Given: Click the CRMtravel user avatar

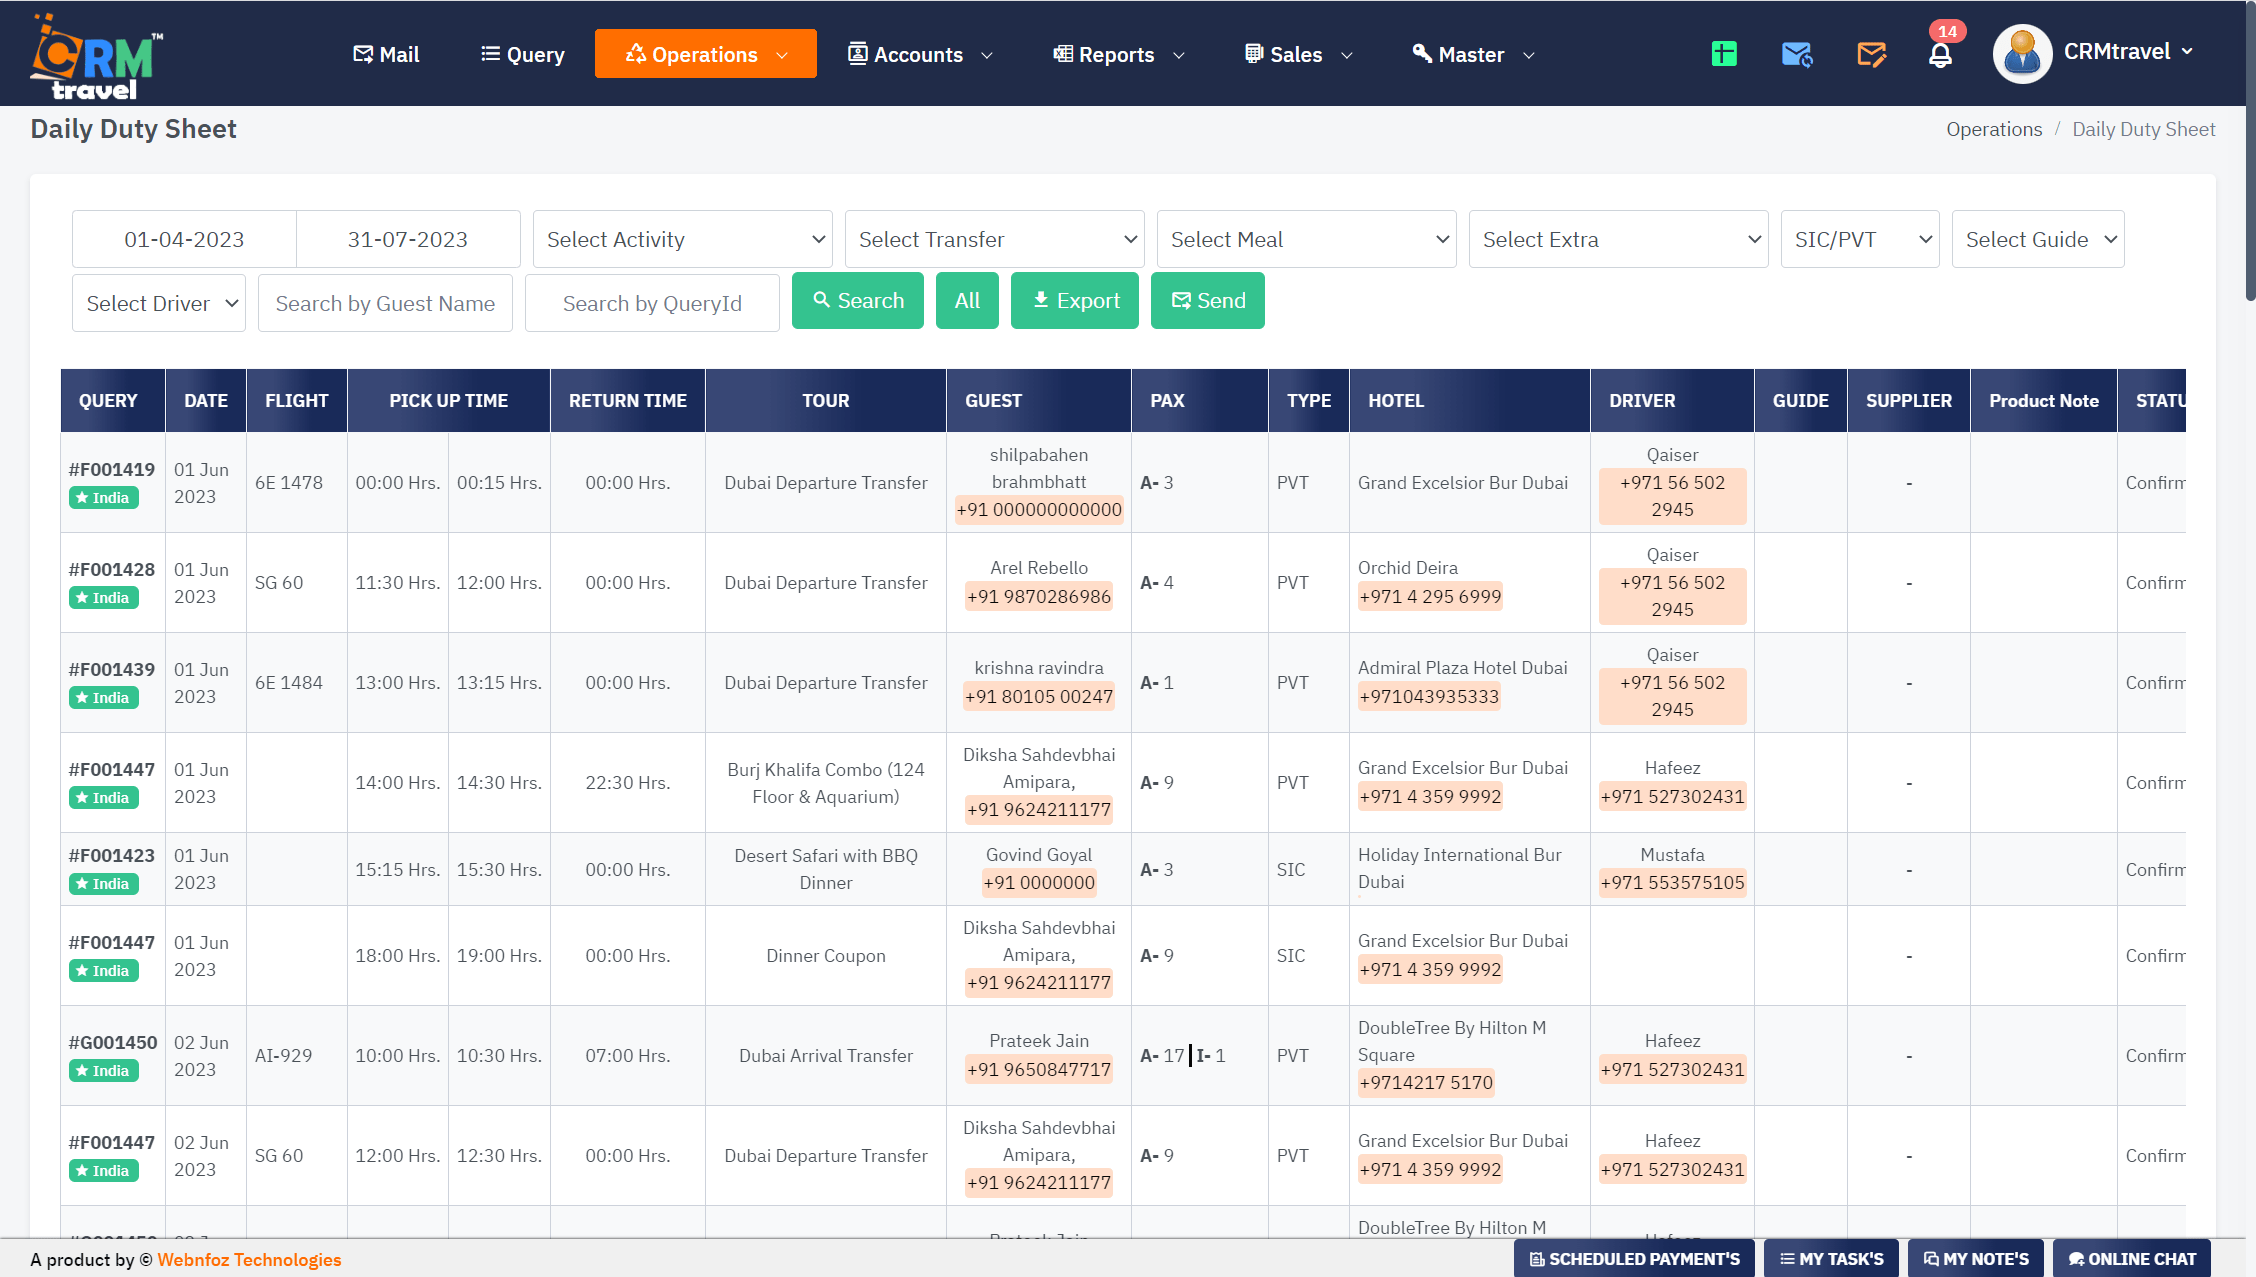Looking at the screenshot, I should [x=2022, y=54].
